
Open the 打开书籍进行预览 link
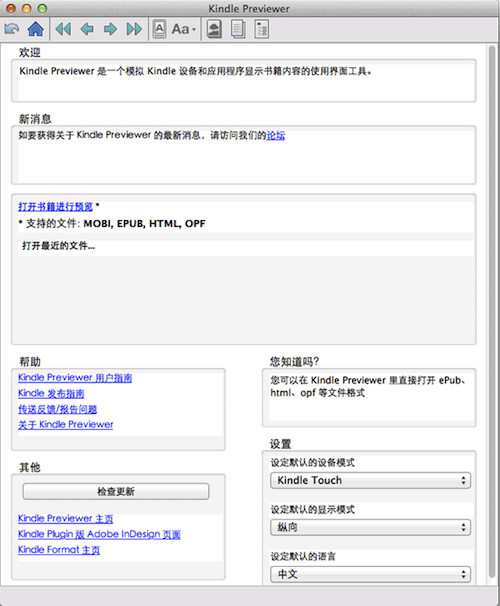point(56,207)
